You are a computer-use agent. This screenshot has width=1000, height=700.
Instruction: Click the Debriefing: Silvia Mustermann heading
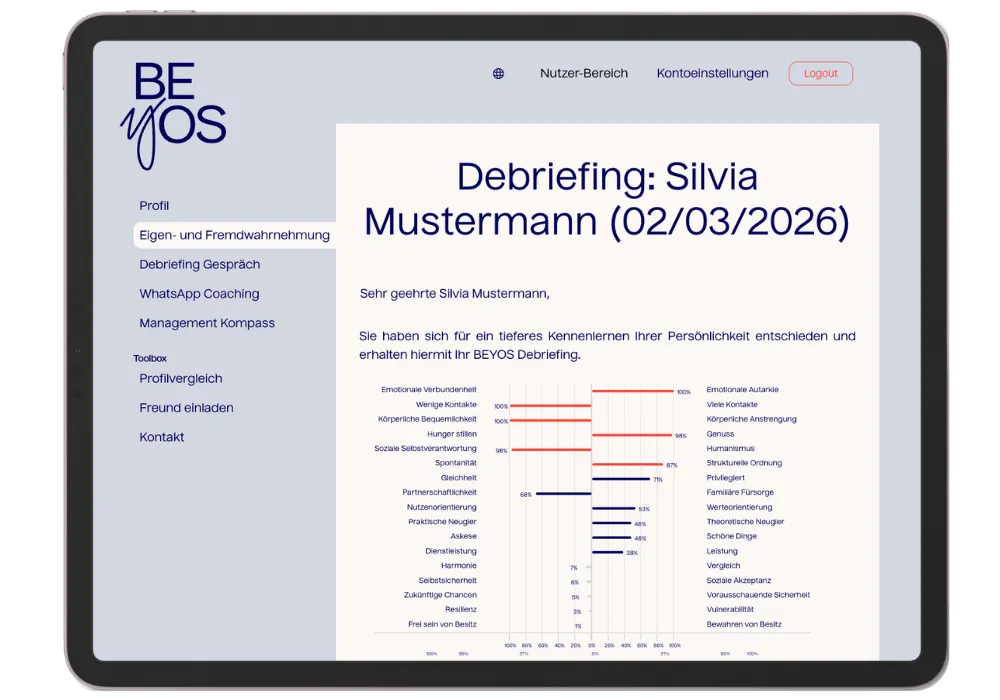pos(607,198)
